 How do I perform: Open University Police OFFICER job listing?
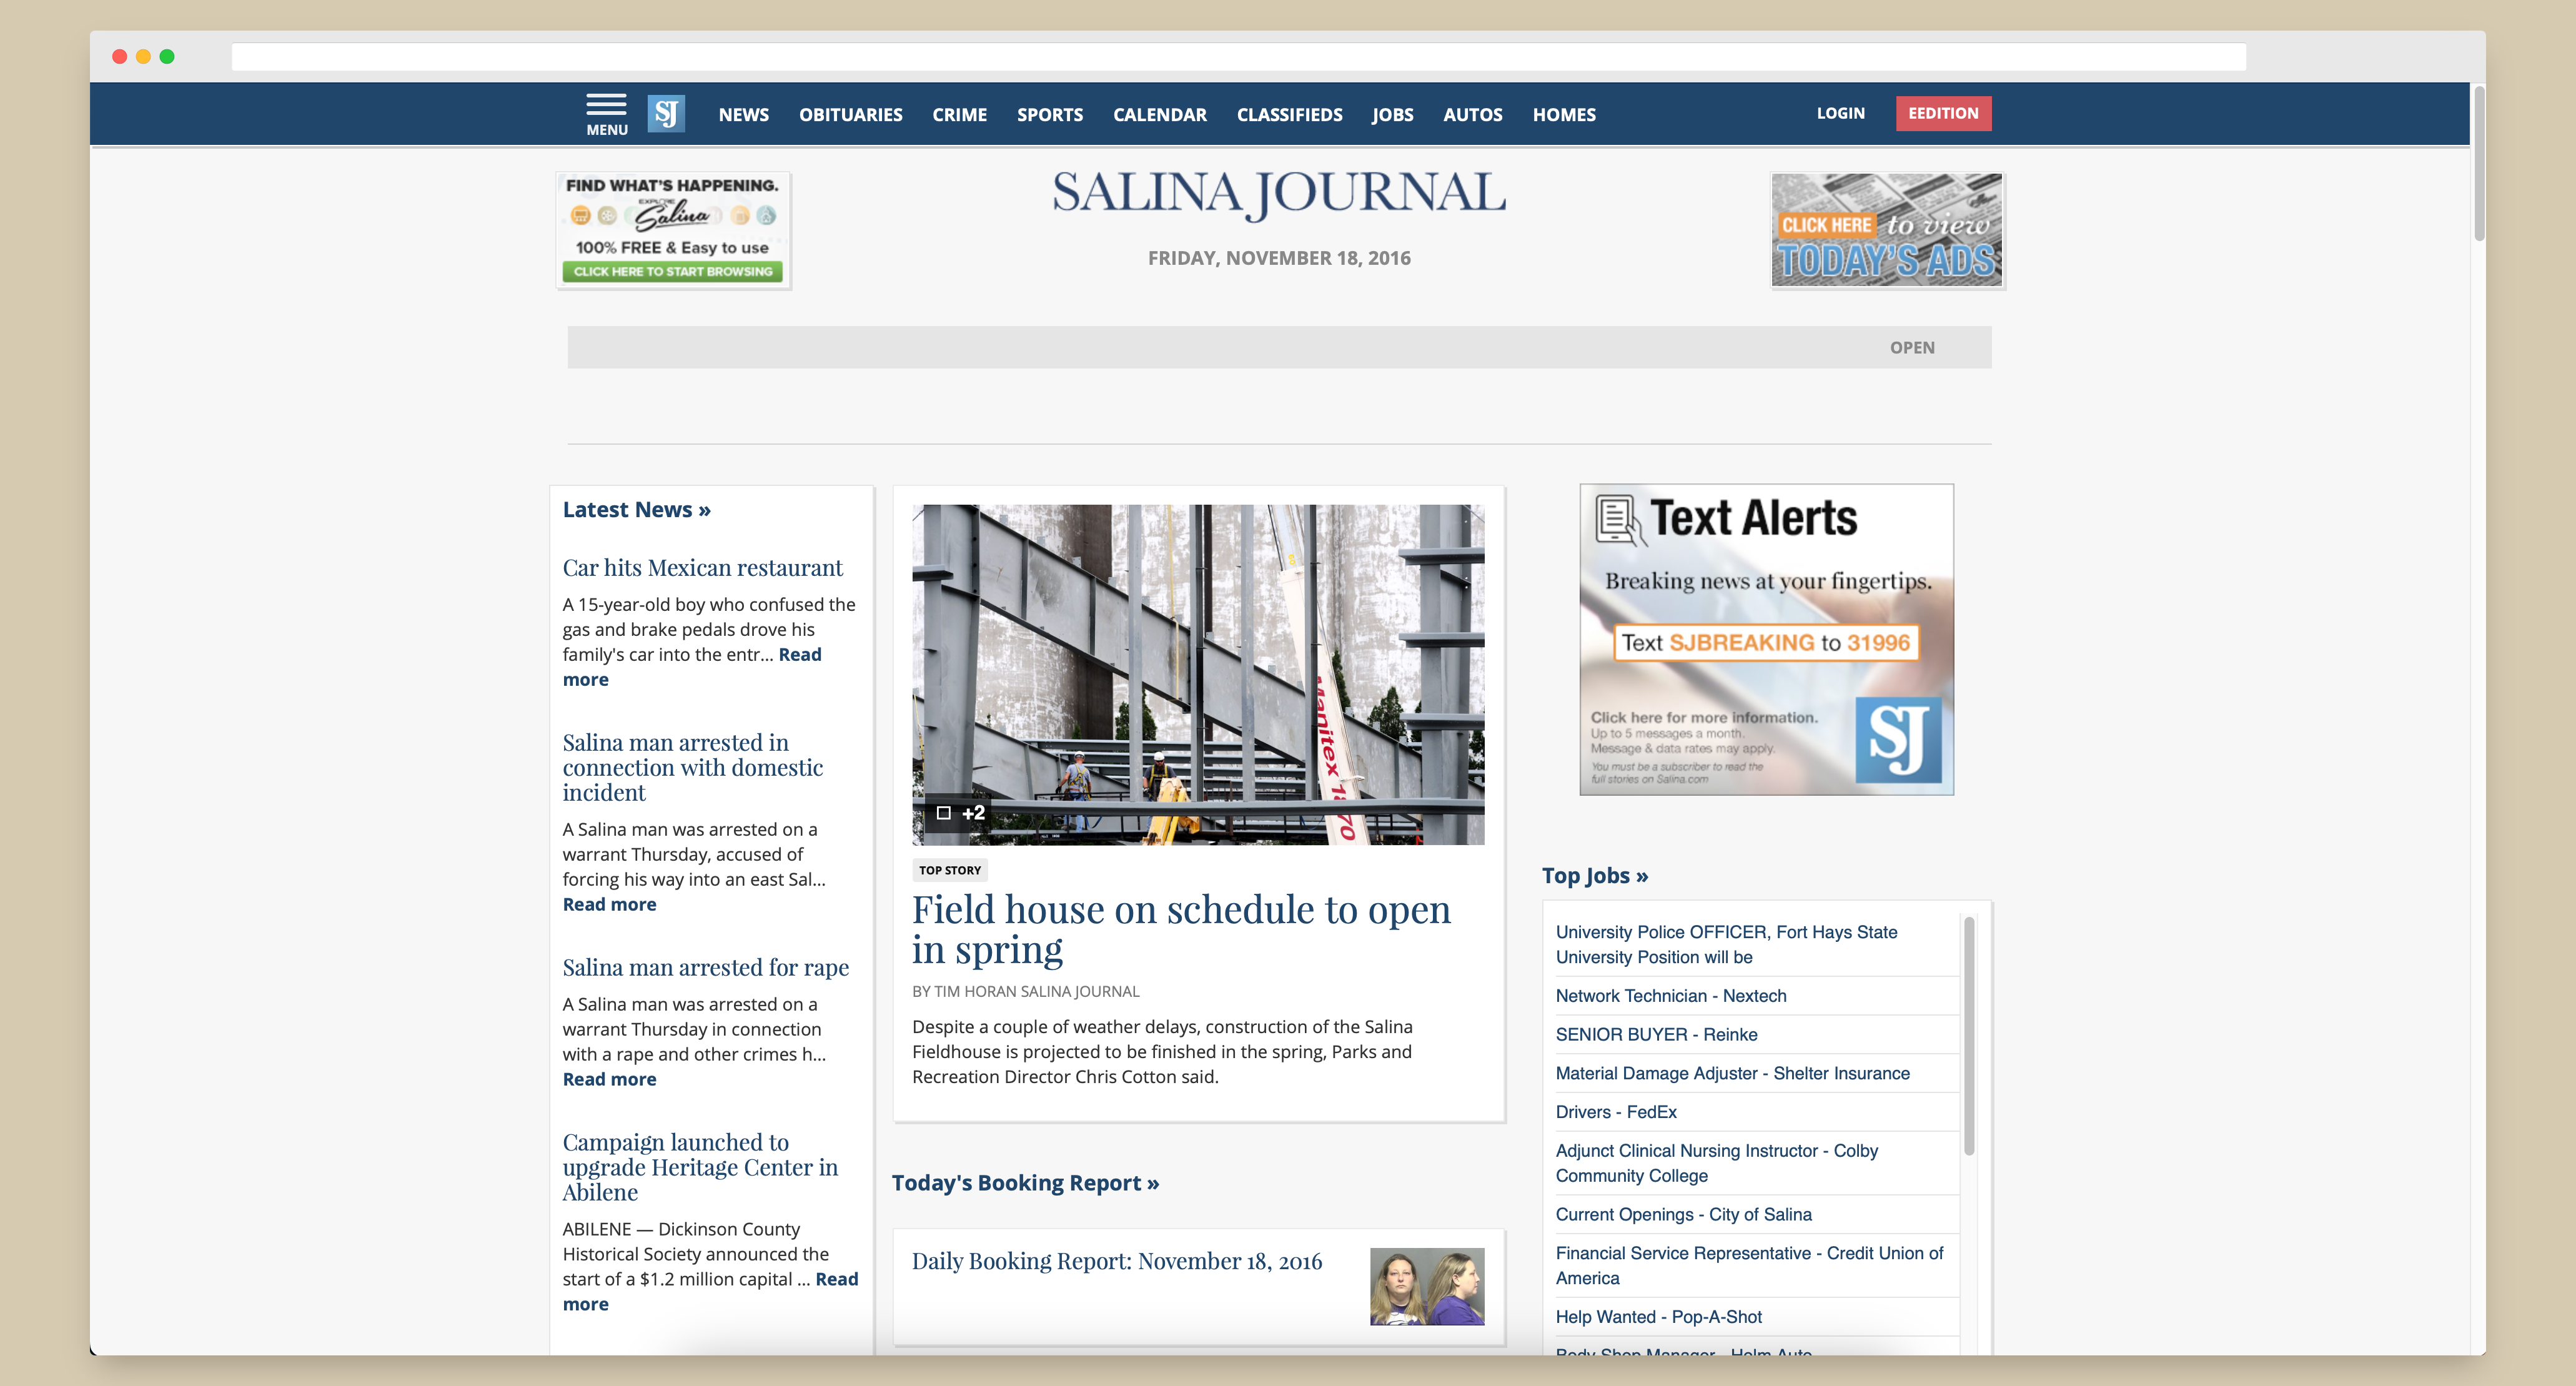1726,944
